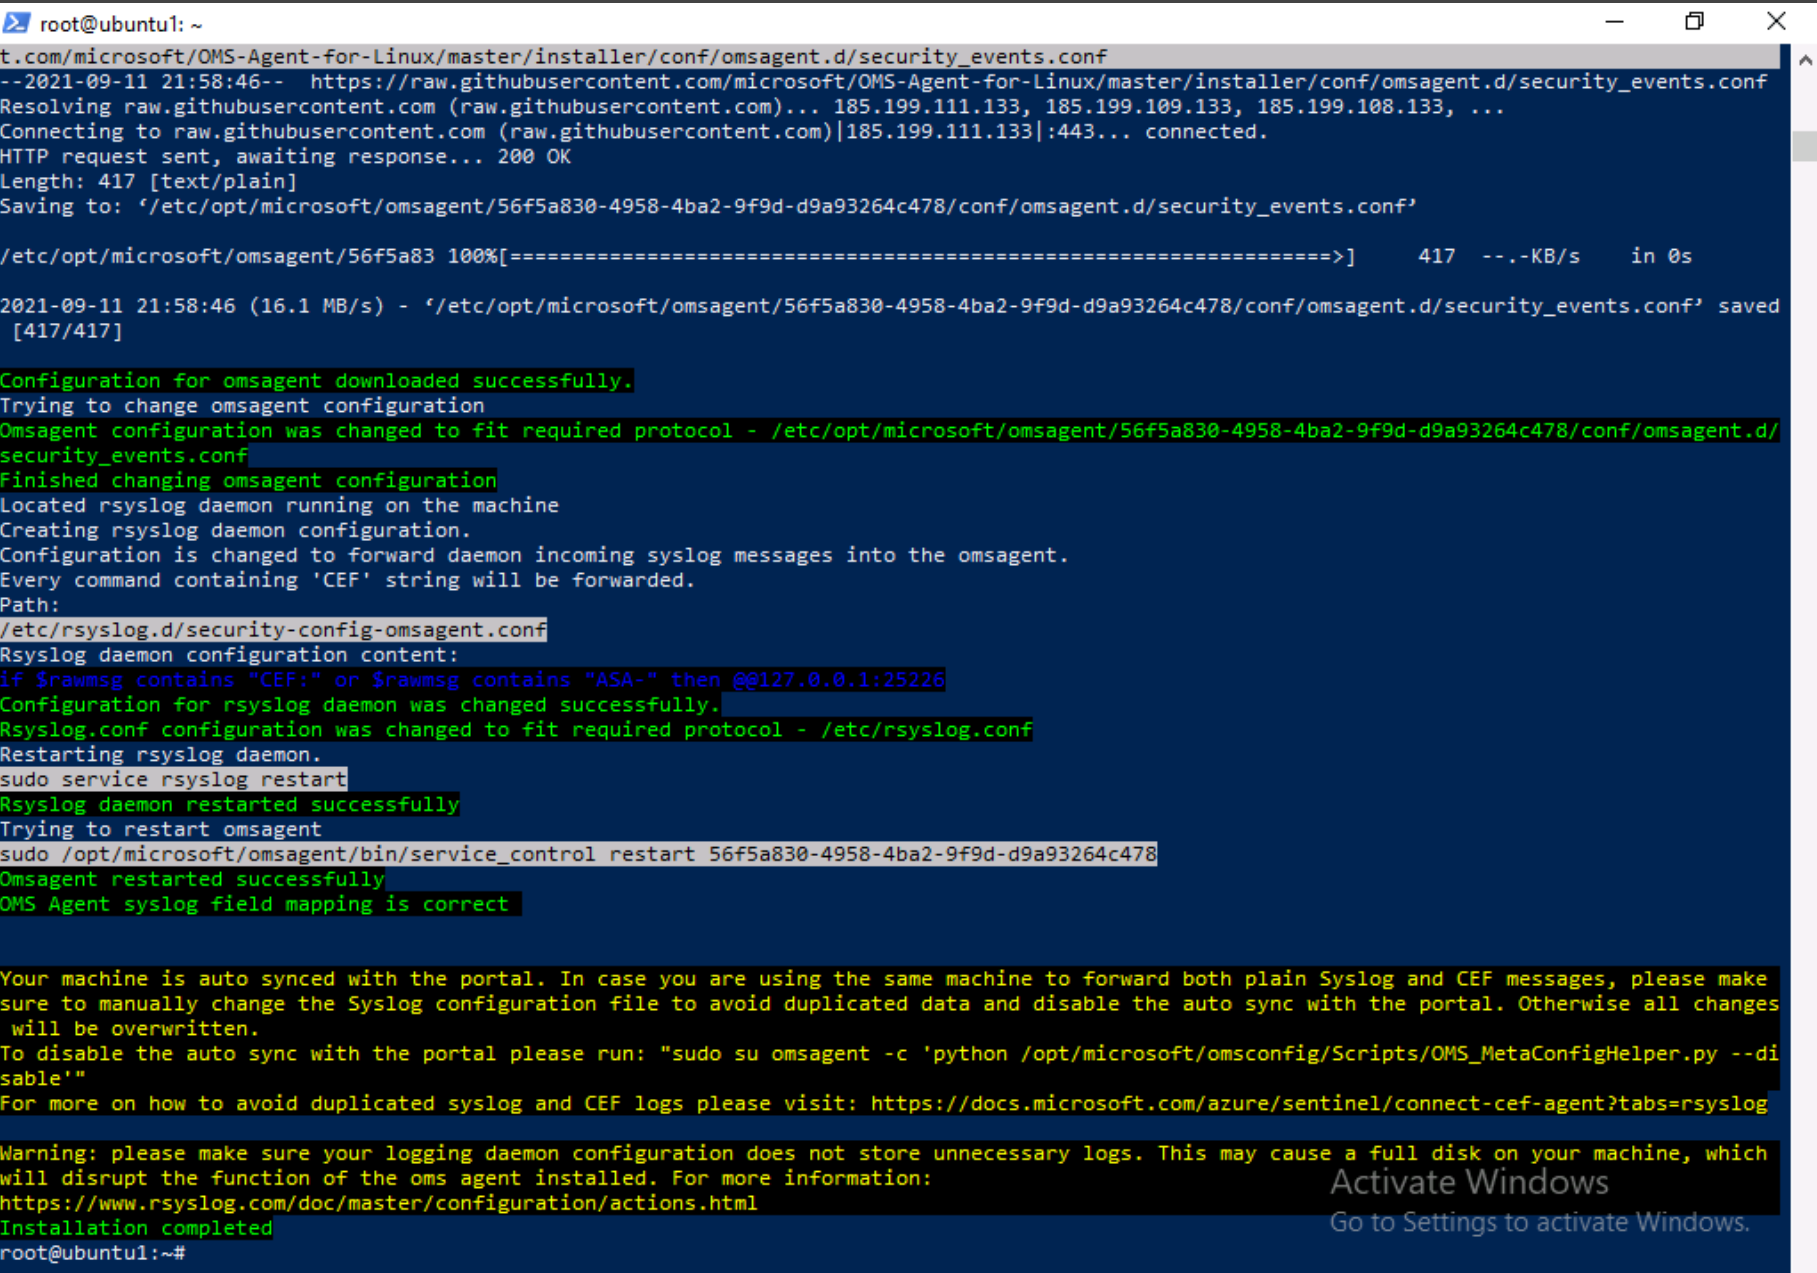Click '/etc/rsyslog.d/security-config-omsagent.conf' path
1817x1273 pixels.
tap(273, 629)
